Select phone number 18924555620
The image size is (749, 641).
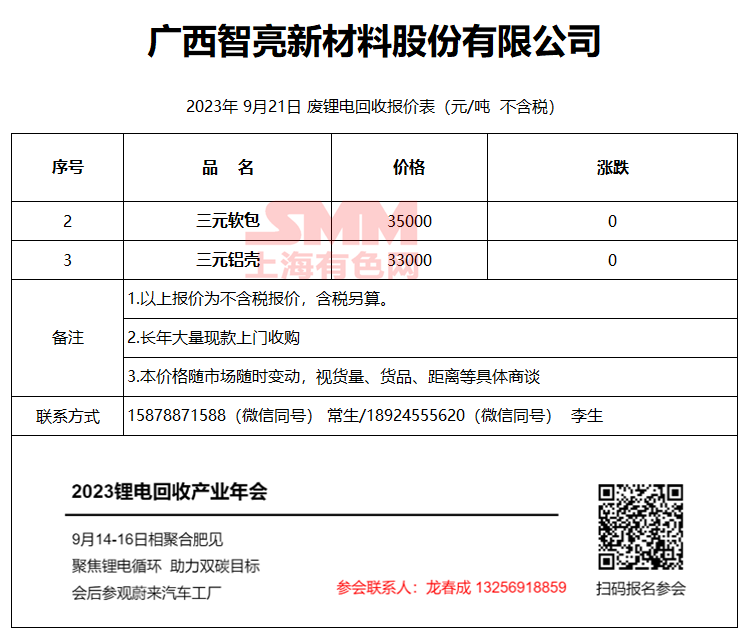416,416
